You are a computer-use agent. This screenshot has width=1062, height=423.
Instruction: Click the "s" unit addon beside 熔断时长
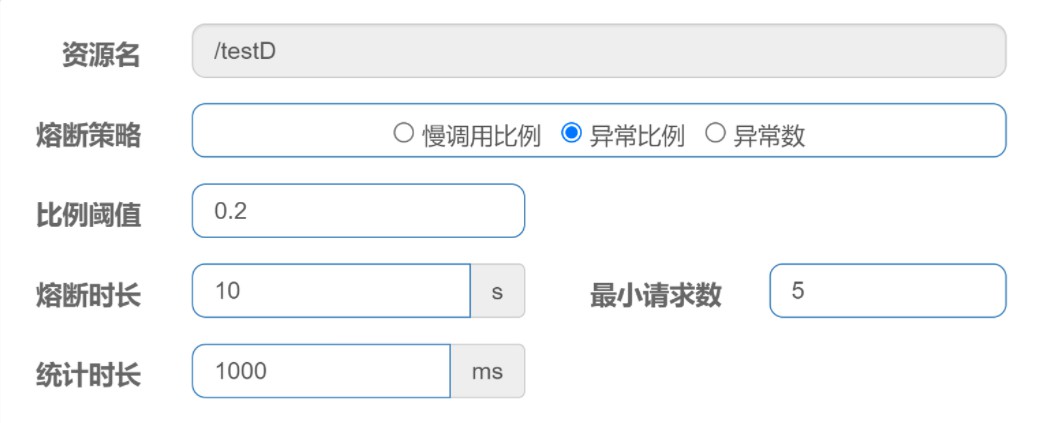pos(498,290)
